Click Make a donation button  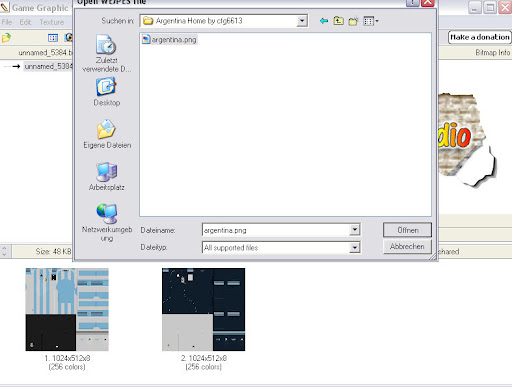pyautogui.click(x=480, y=37)
